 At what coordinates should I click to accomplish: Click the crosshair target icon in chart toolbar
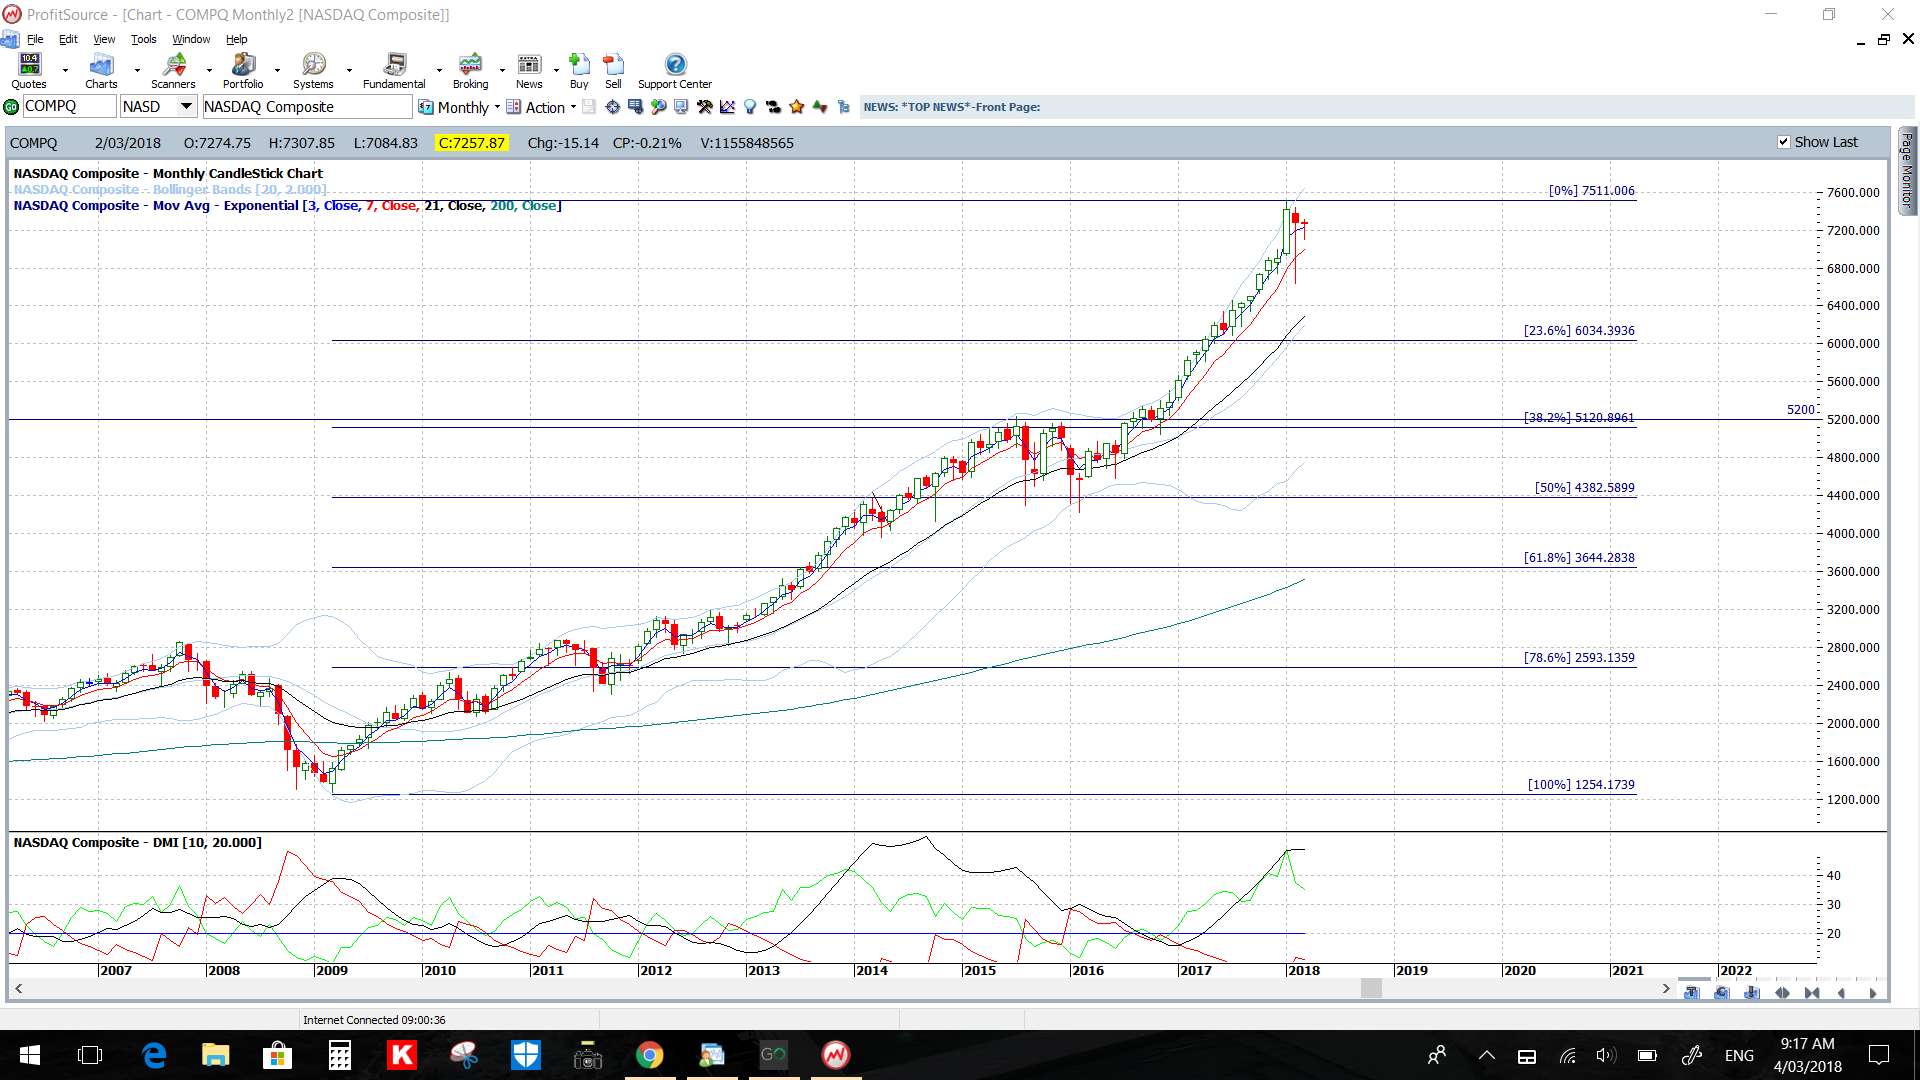point(612,107)
